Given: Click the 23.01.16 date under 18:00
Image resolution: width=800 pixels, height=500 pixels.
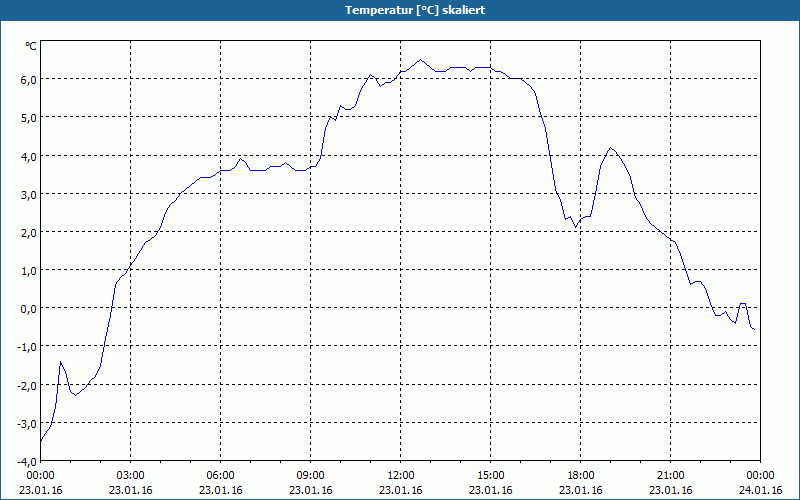Looking at the screenshot, I should pyautogui.click(x=581, y=490).
